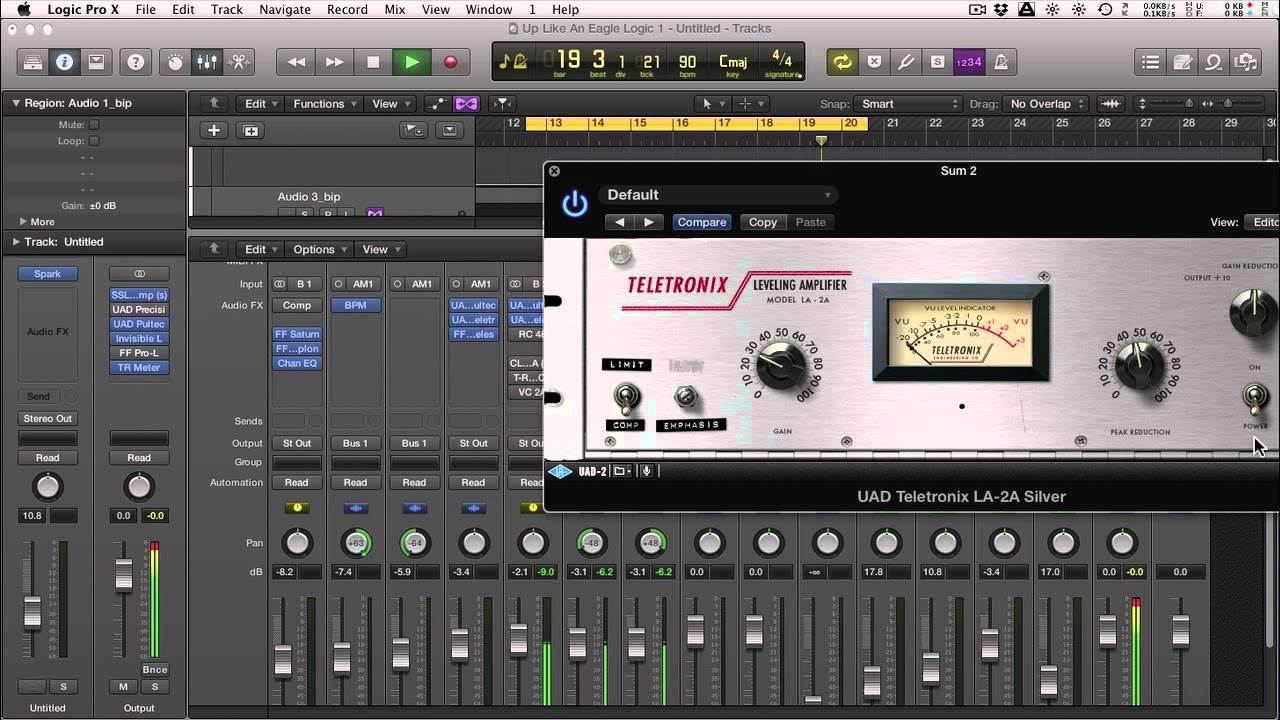Add new track with plus button
Screen dimensions: 1280x720
tap(213, 130)
